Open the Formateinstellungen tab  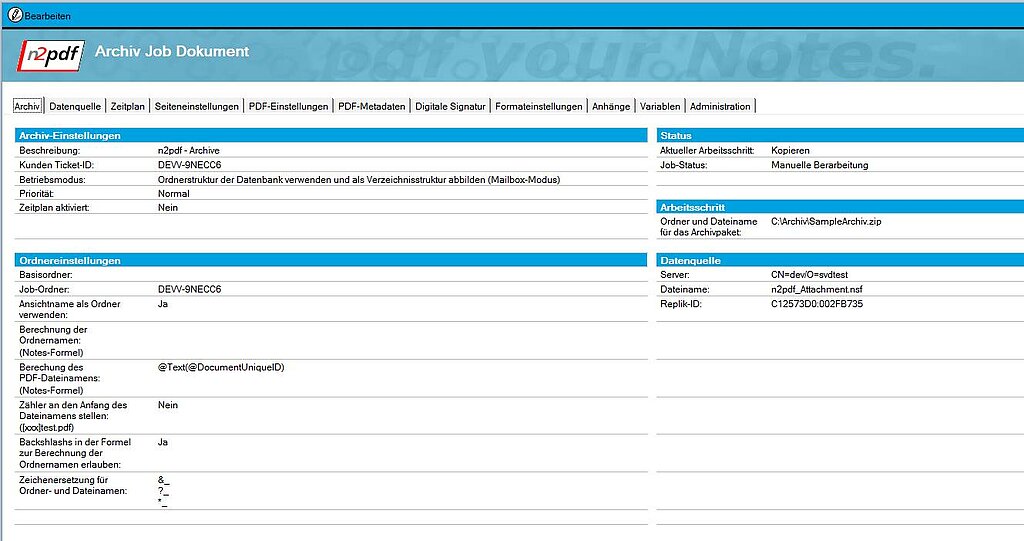[x=539, y=106]
